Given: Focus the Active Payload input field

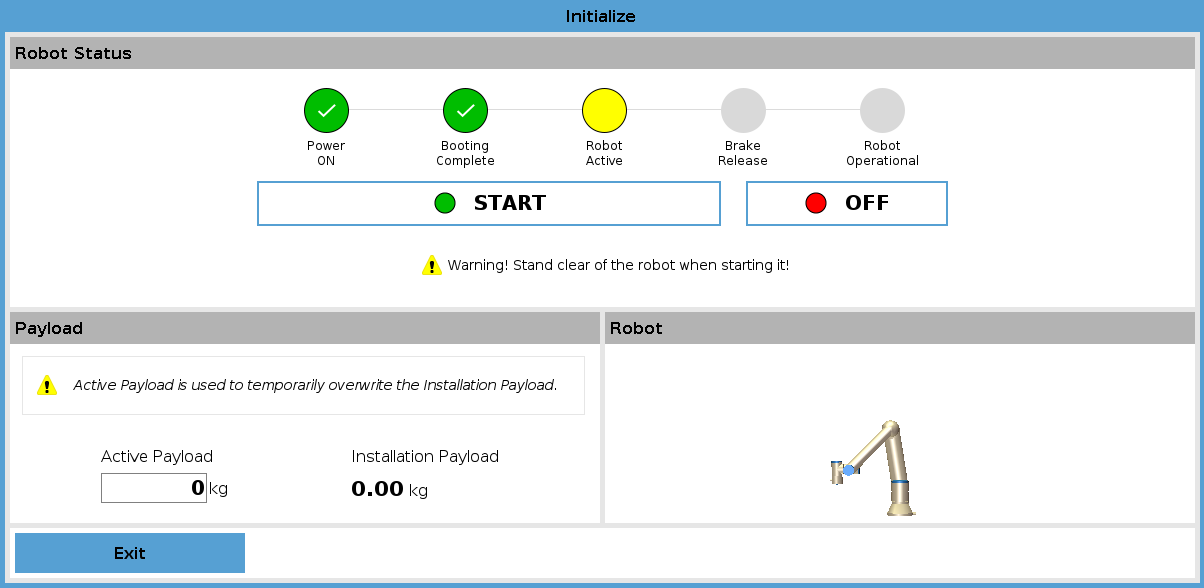Looking at the screenshot, I should (154, 488).
